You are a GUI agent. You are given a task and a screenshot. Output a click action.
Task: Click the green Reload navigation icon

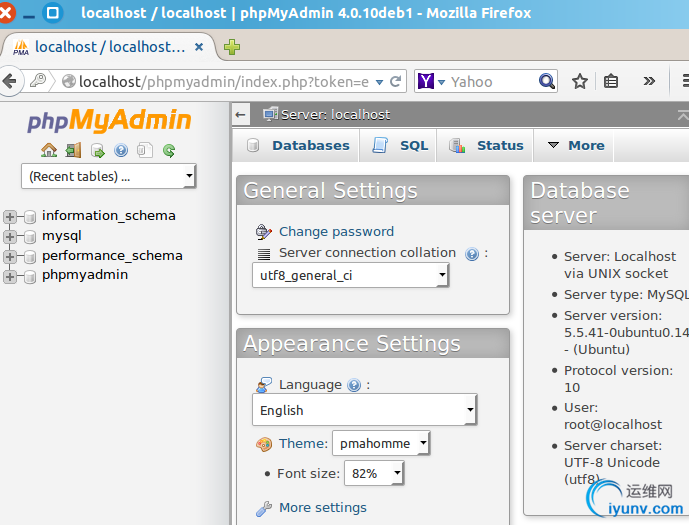coord(169,151)
